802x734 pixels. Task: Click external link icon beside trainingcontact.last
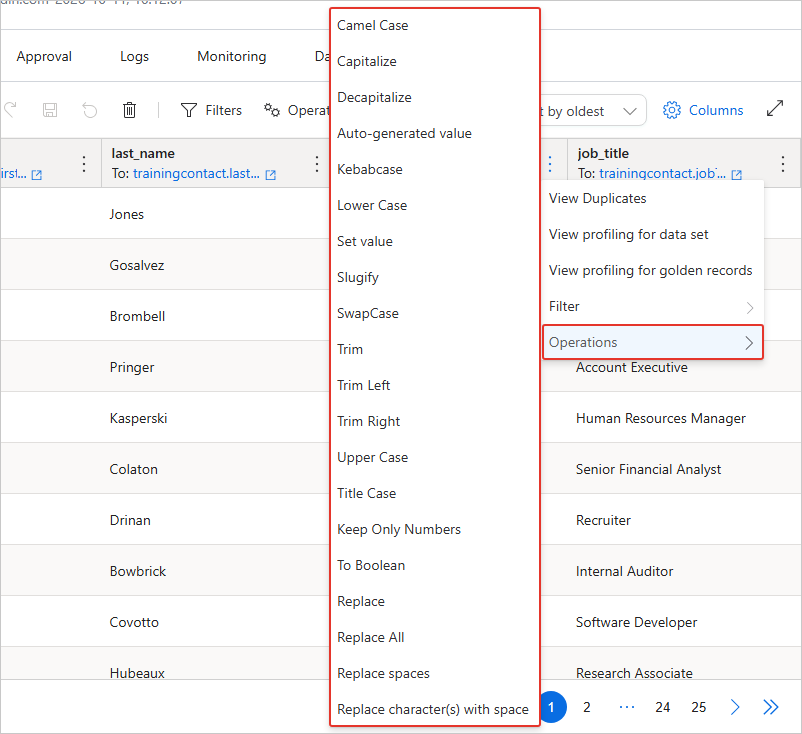271,175
